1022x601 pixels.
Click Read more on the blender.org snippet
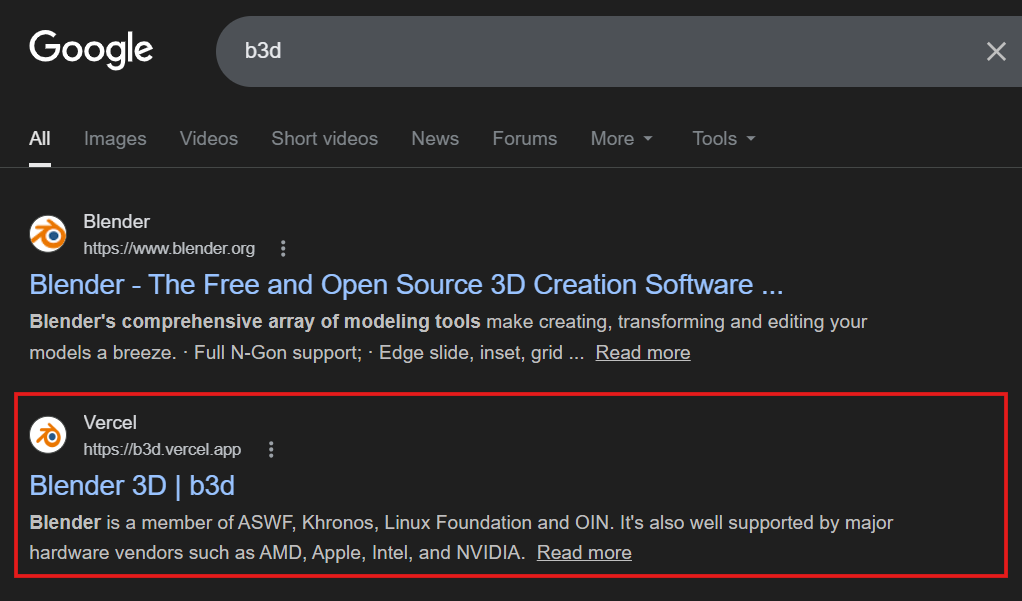click(643, 353)
